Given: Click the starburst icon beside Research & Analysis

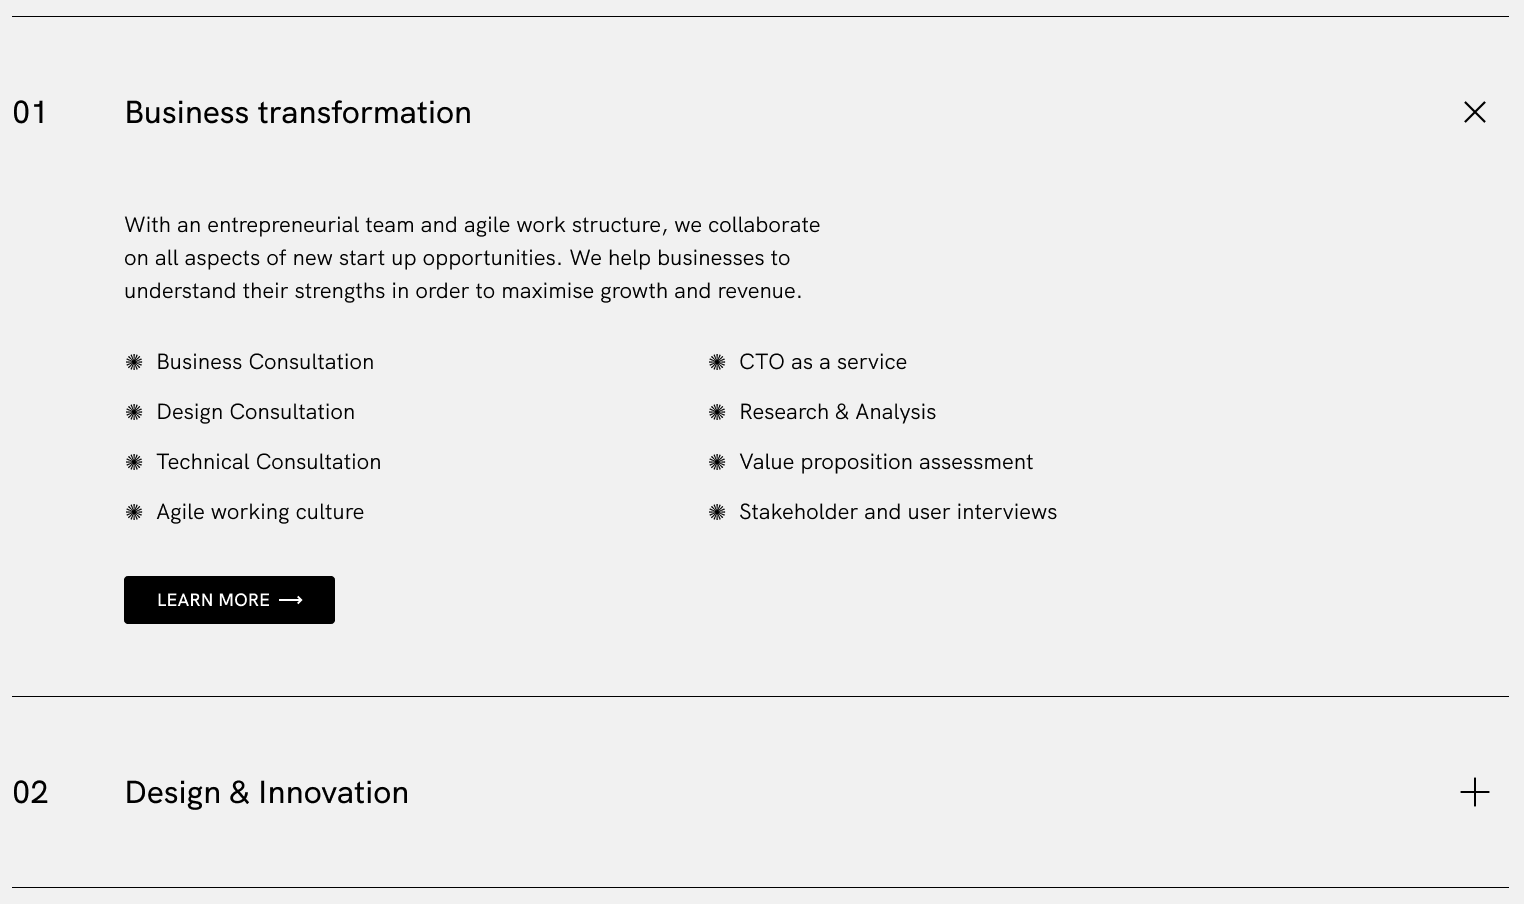Looking at the screenshot, I should pos(717,412).
